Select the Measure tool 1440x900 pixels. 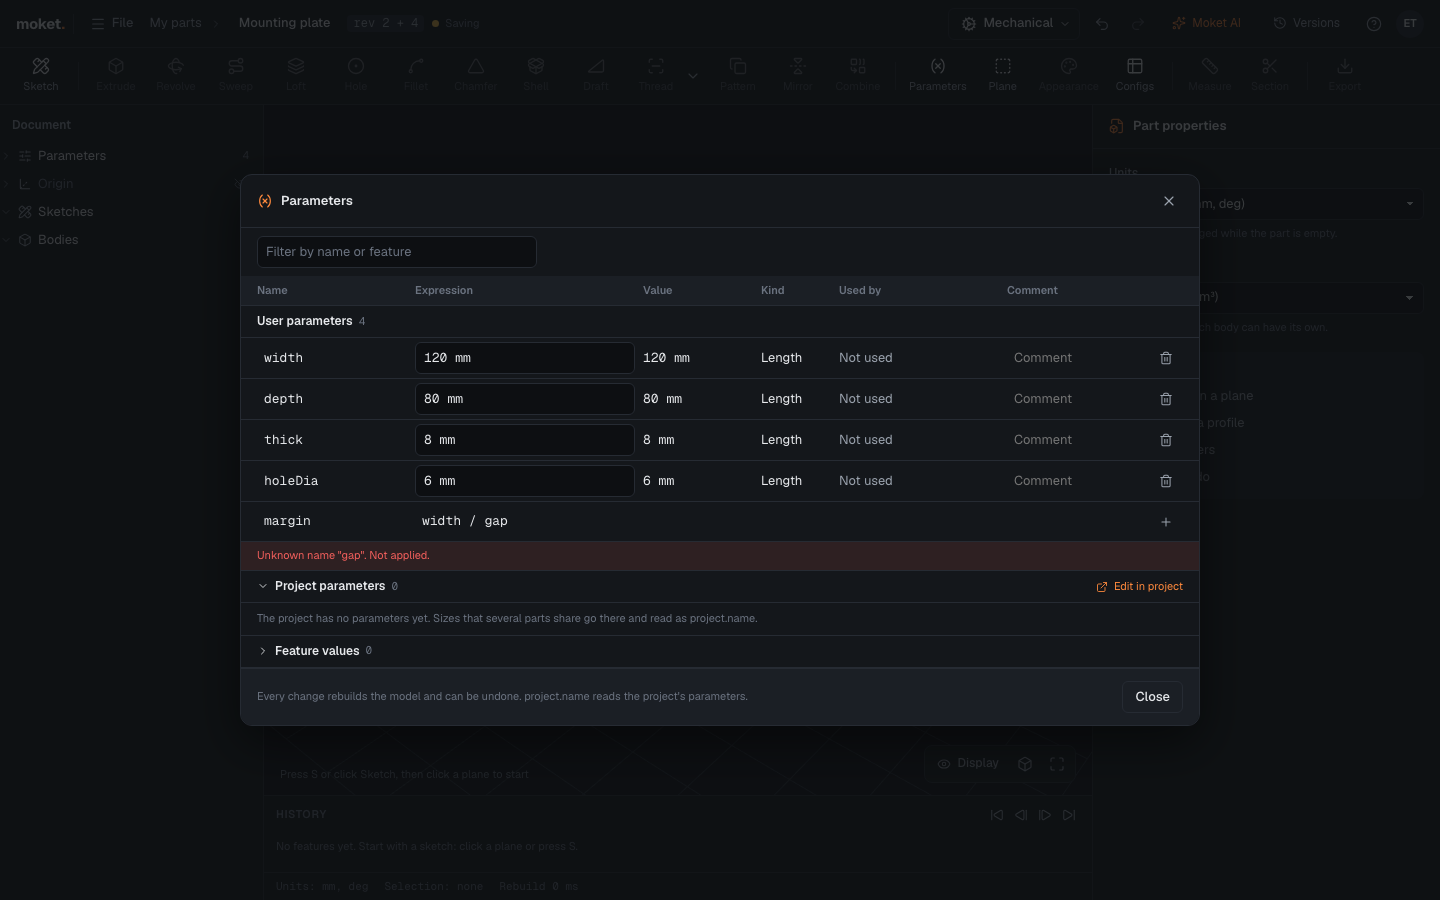(x=1210, y=74)
